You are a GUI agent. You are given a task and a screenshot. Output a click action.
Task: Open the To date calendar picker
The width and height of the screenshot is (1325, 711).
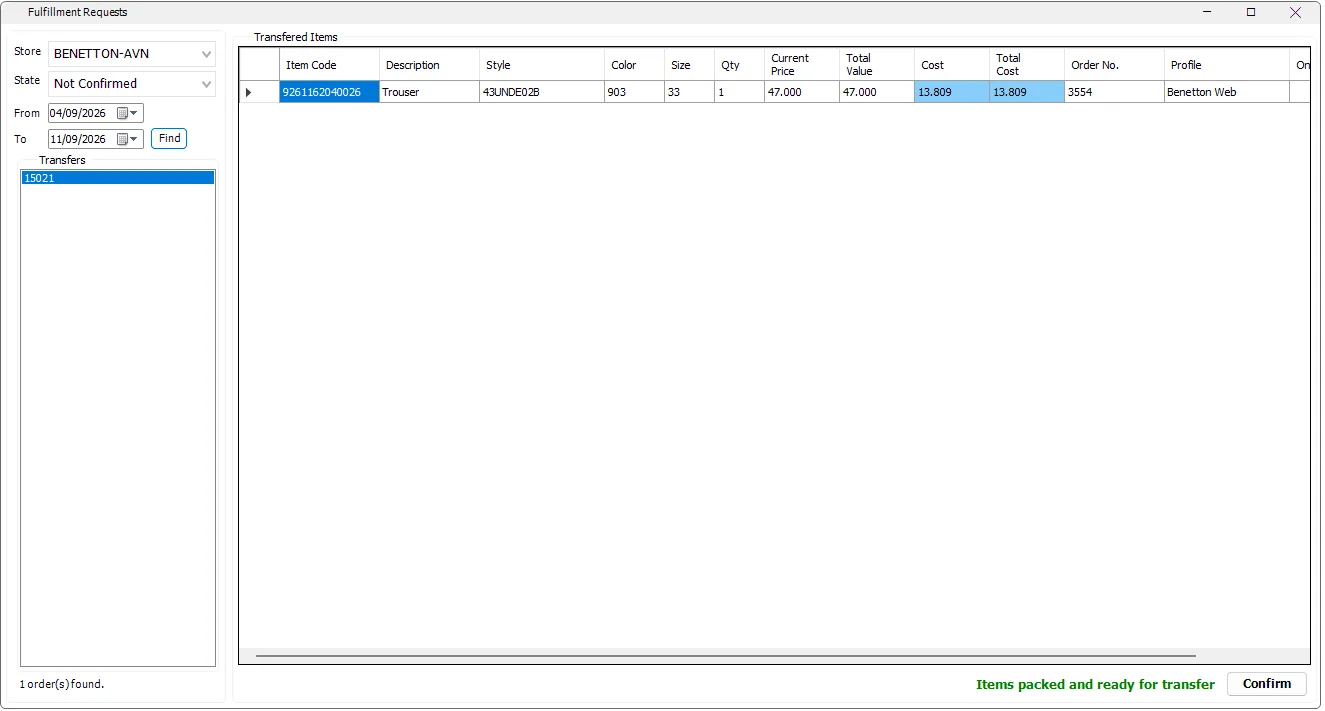[129, 139]
